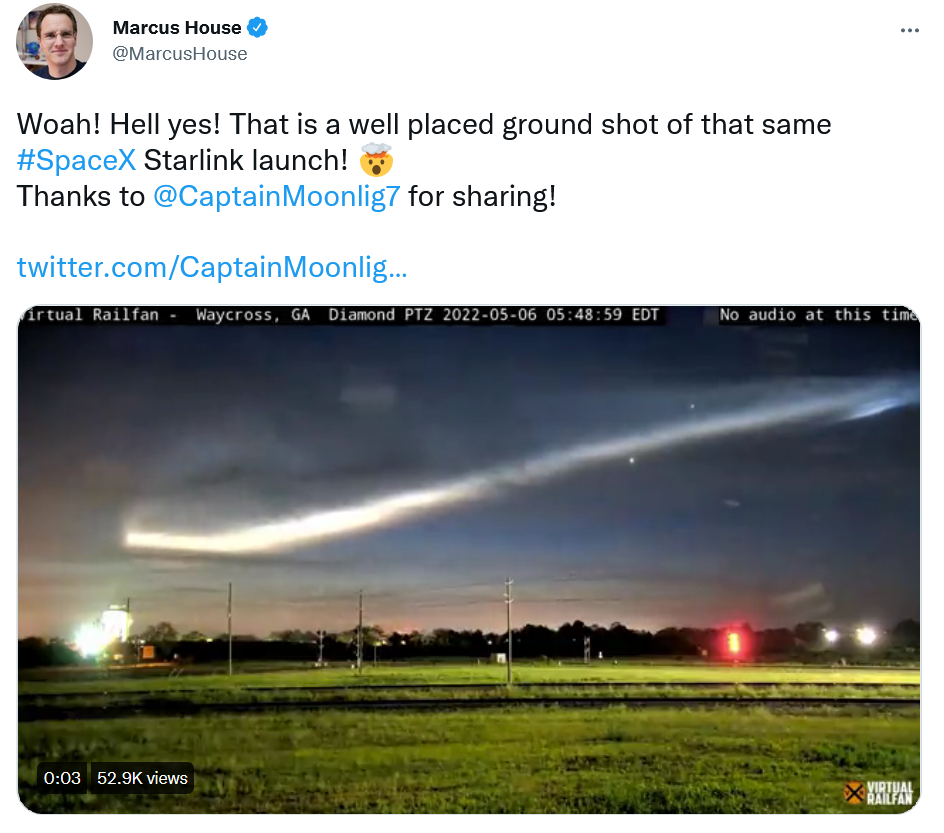Click the Marcus House display name
This screenshot has width=944, height=833.
point(177,28)
